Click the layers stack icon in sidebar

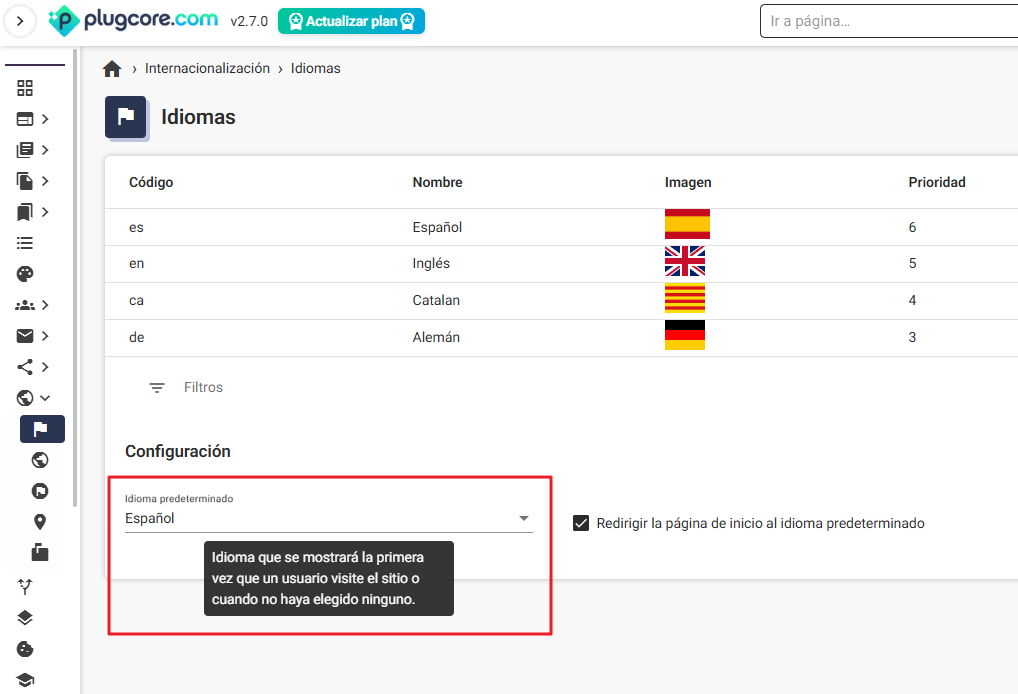point(25,618)
